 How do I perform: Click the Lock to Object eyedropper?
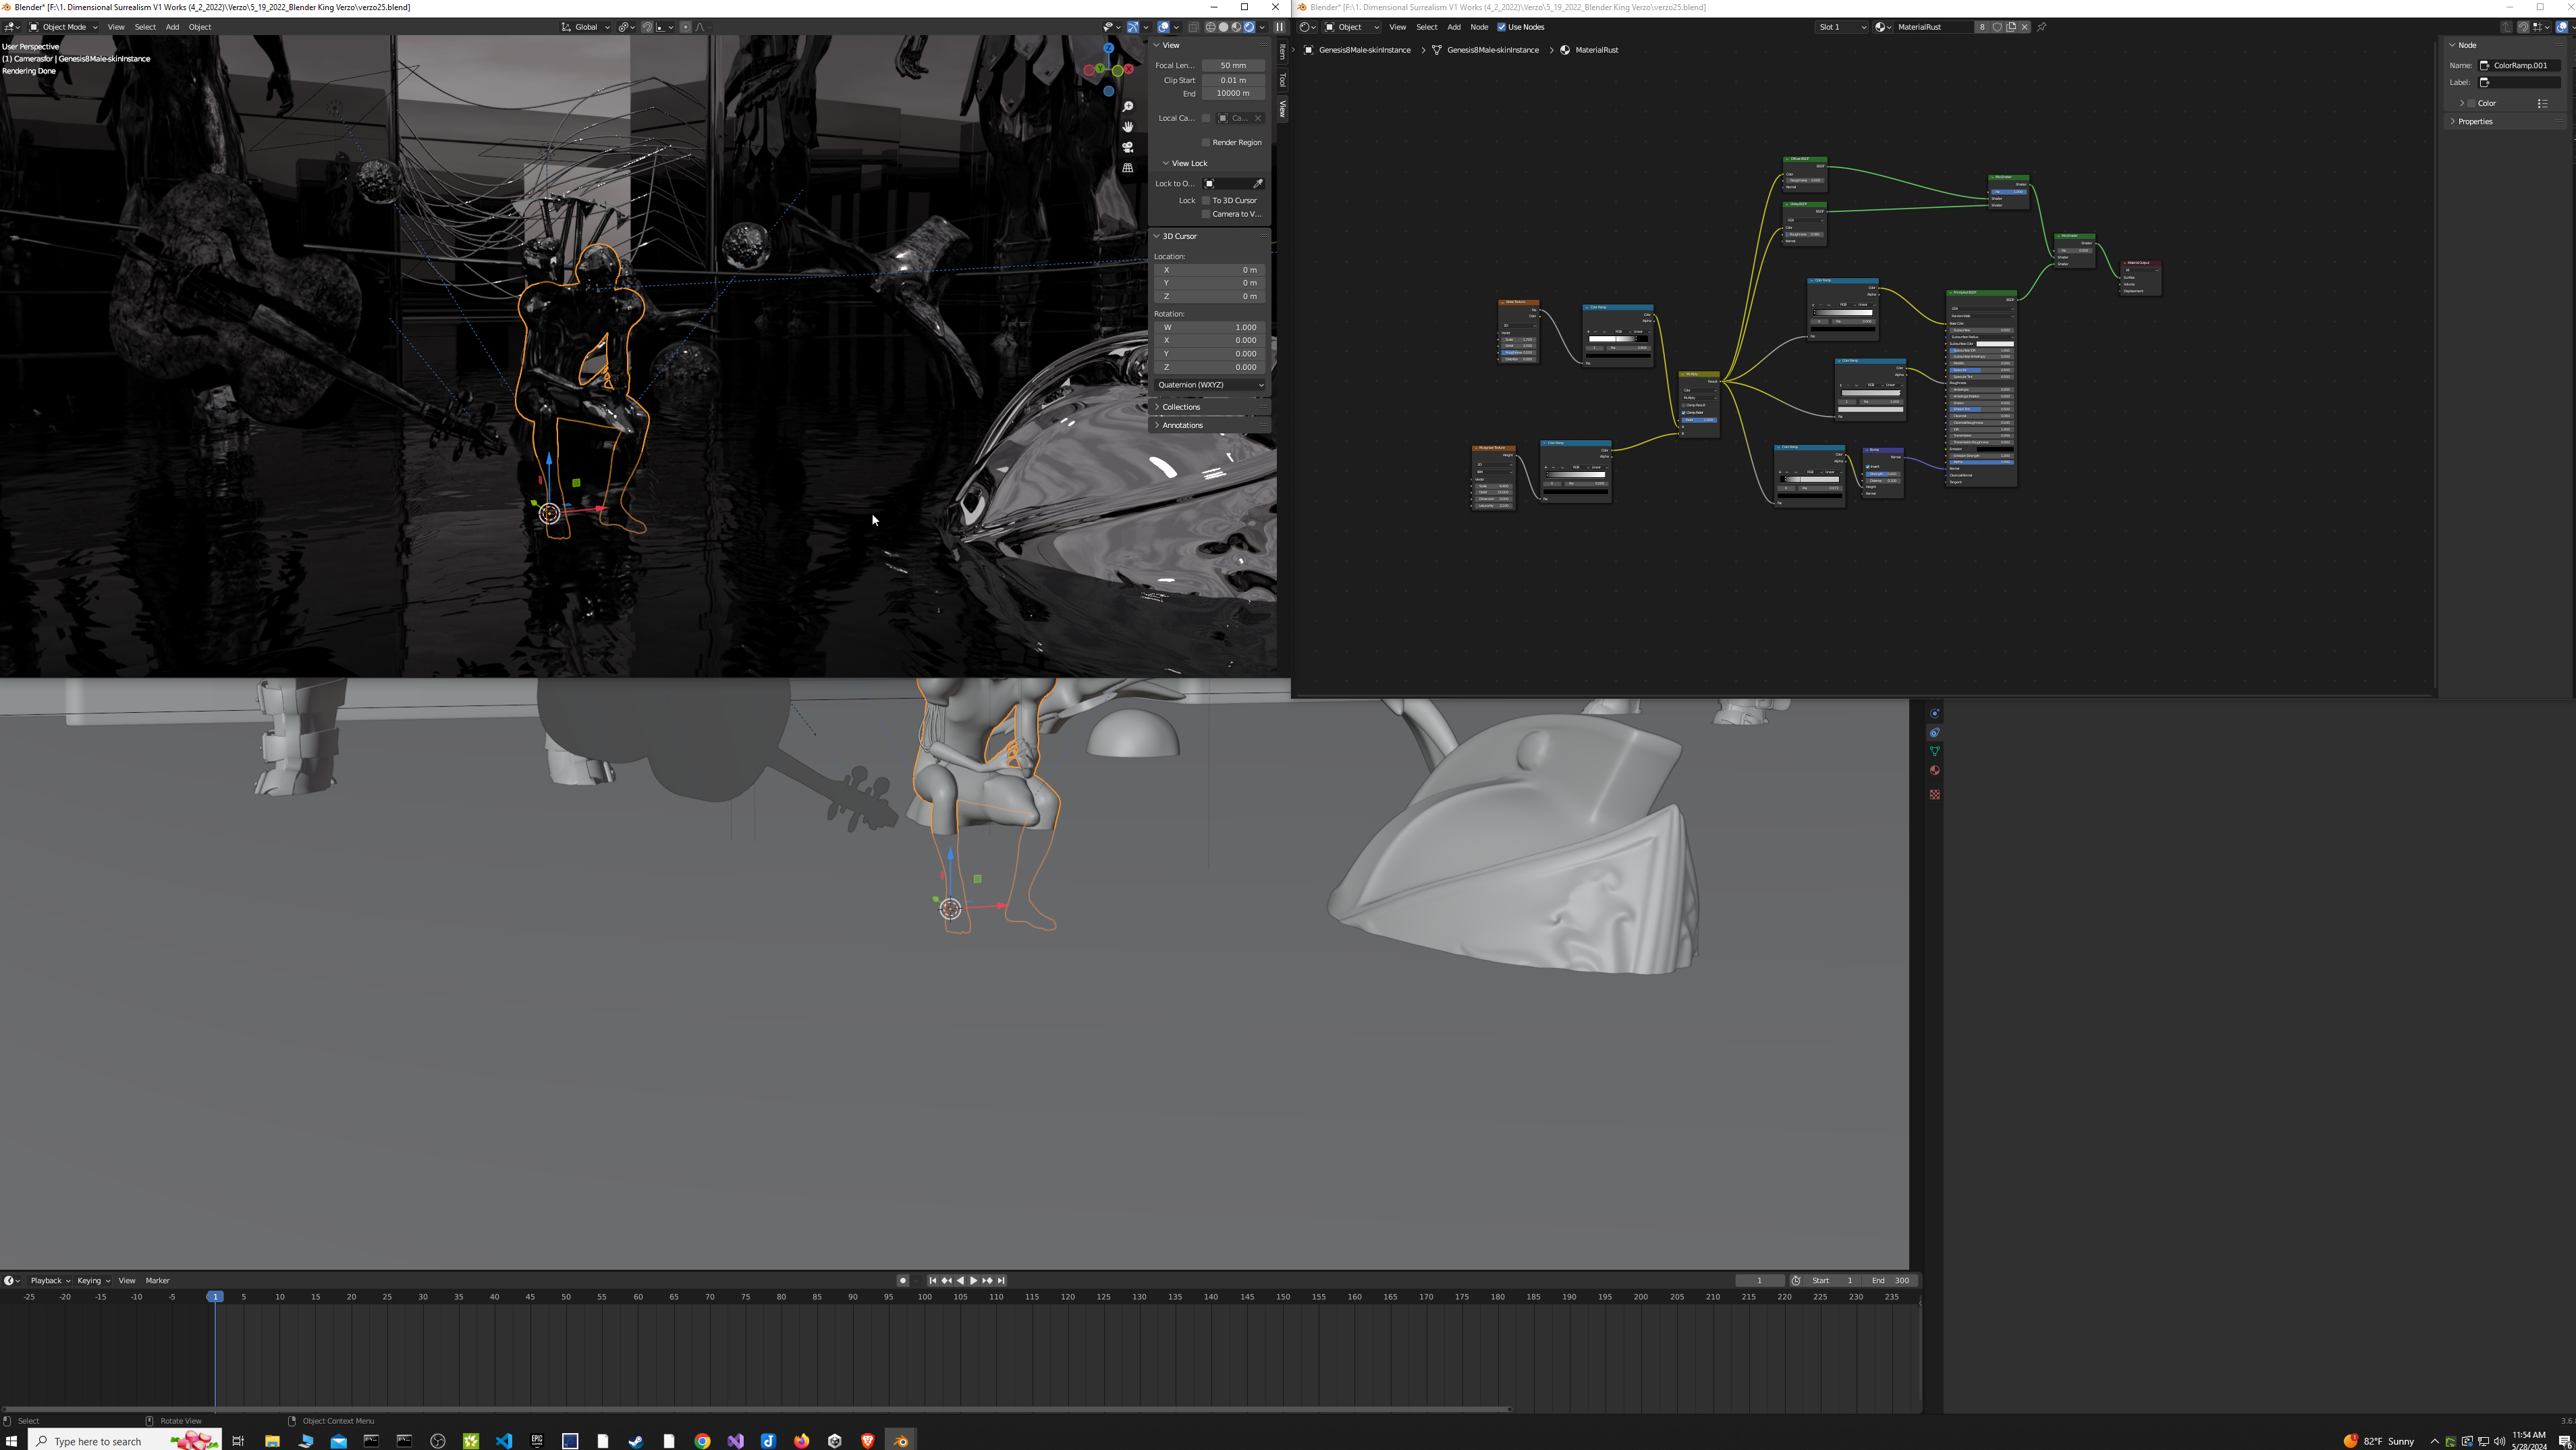1258,183
